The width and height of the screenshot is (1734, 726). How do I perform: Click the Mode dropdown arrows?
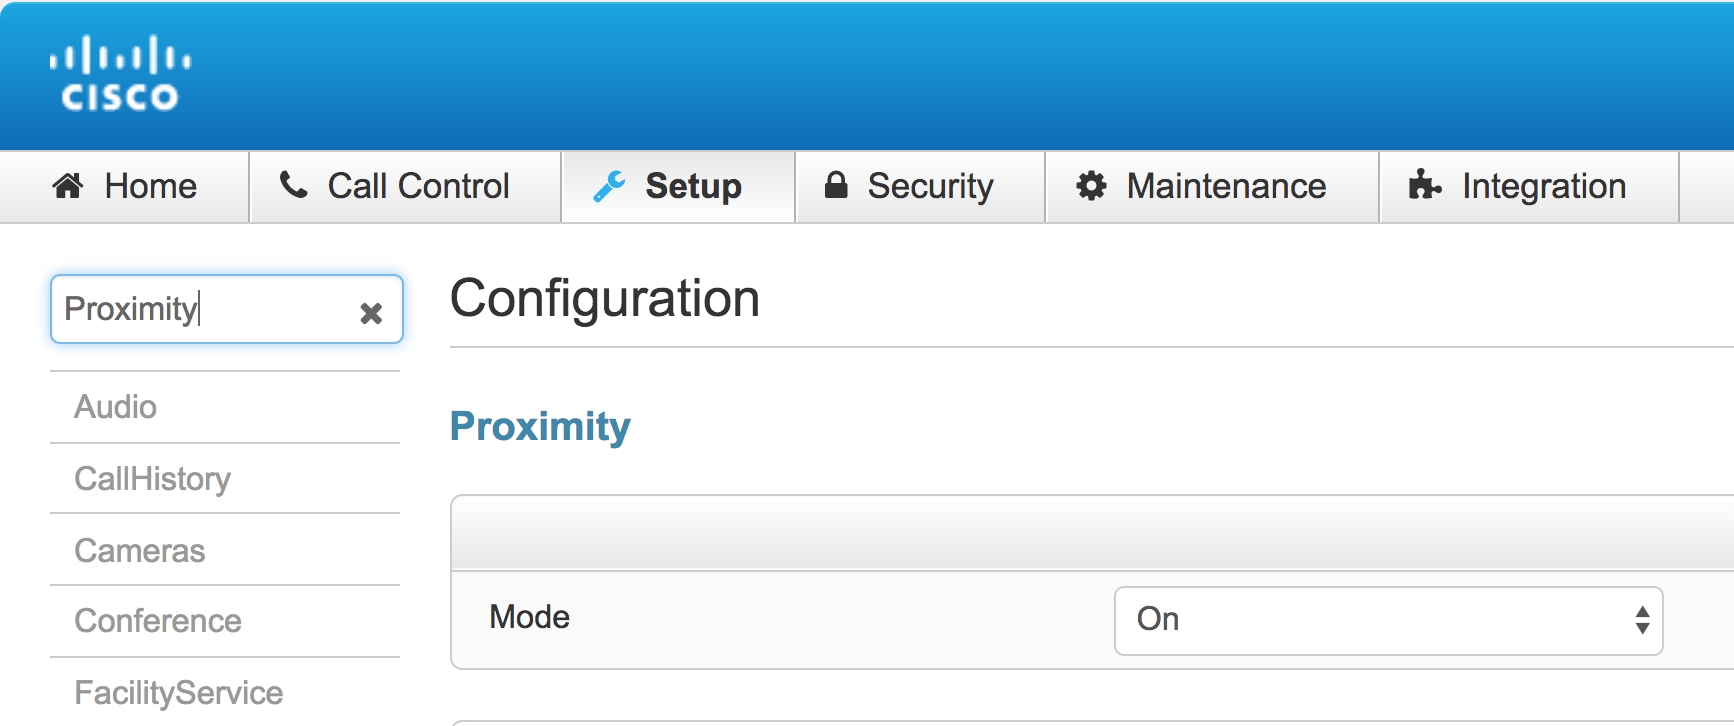[1642, 620]
